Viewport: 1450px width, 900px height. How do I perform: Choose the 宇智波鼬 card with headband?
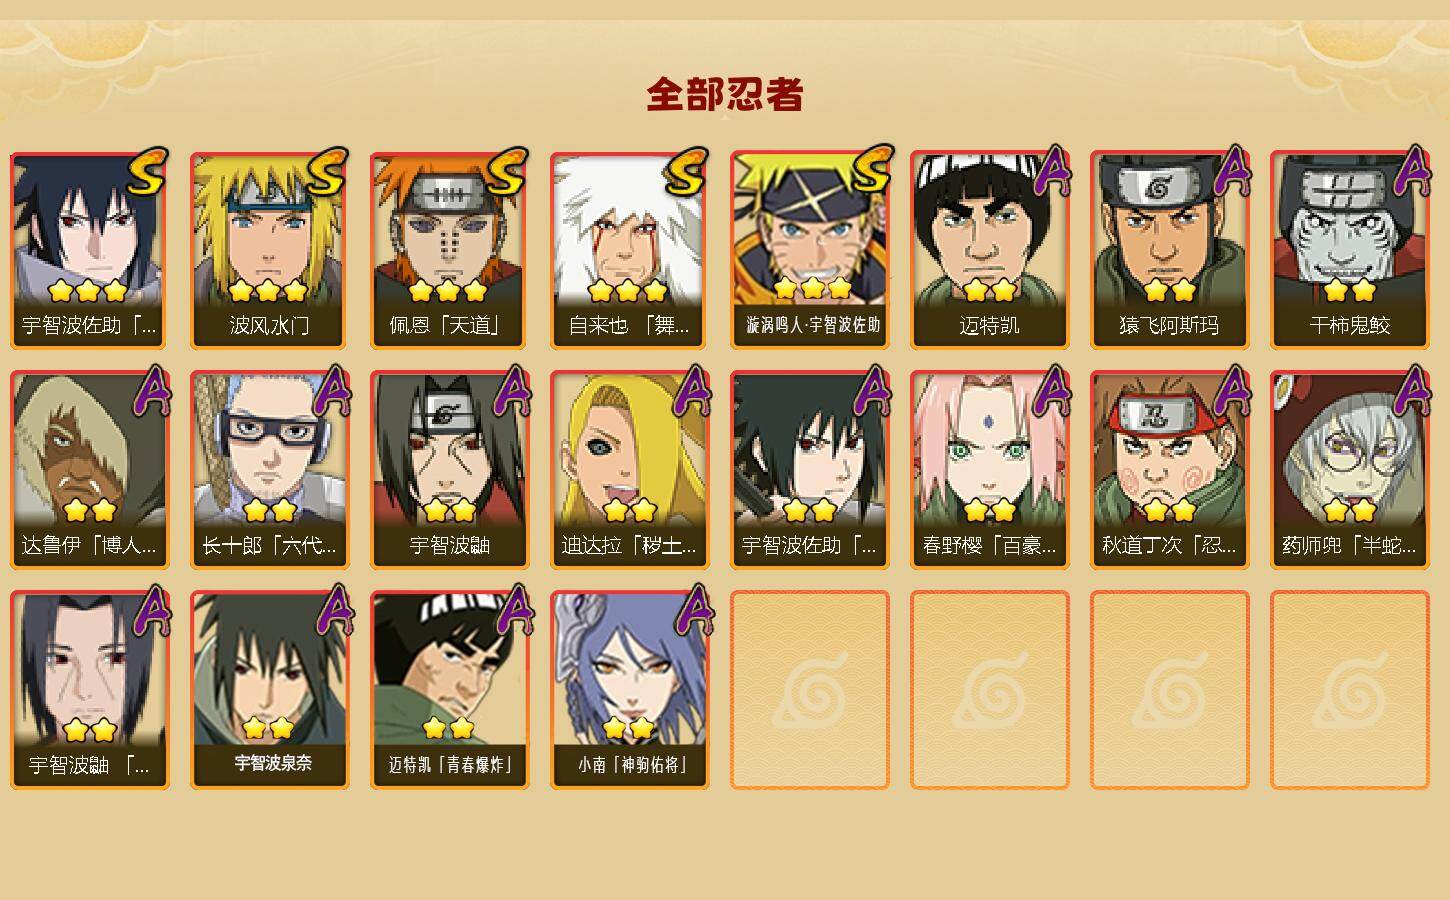click(x=449, y=470)
